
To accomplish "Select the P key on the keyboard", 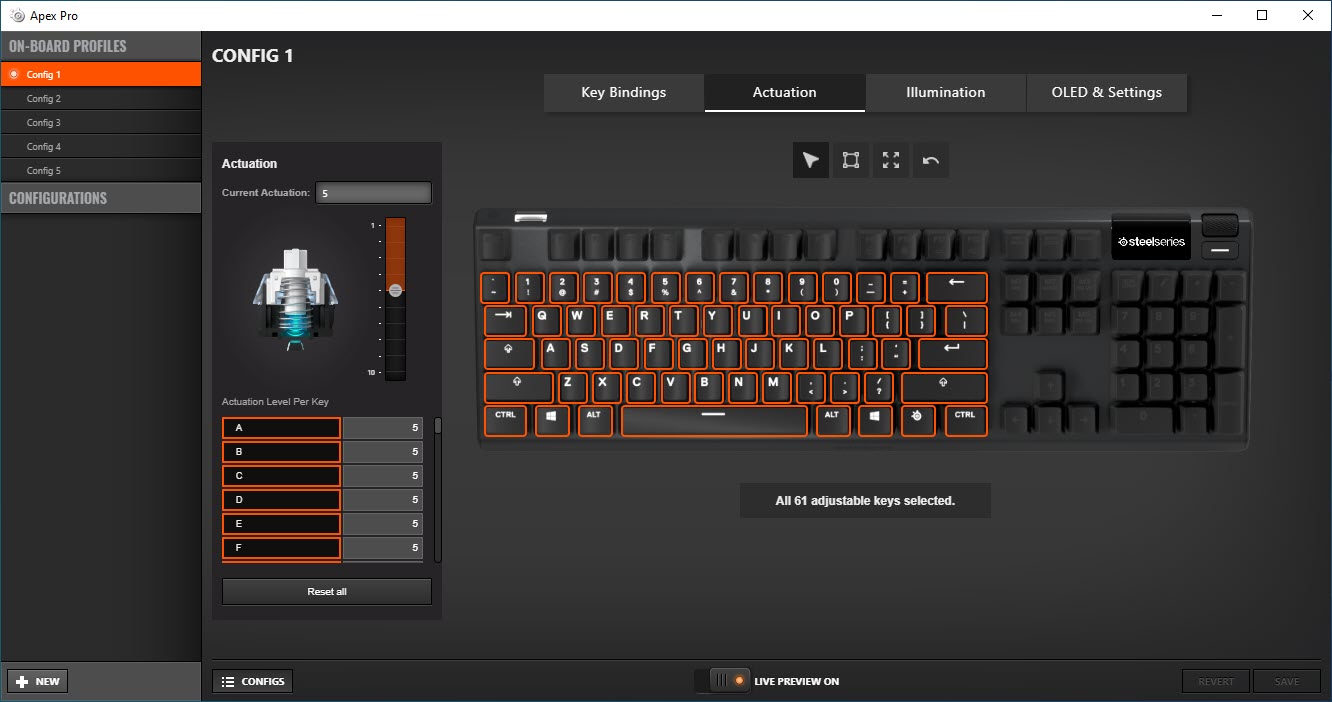I will tap(852, 321).
